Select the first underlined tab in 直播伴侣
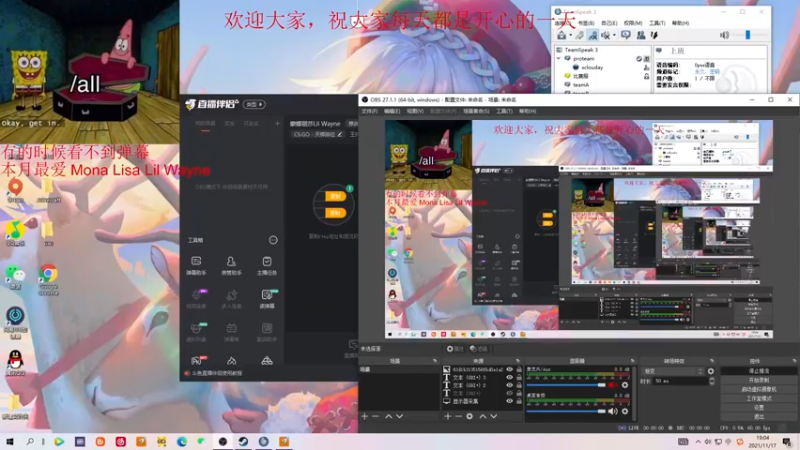Screen dimensions: 800x450 [205, 124]
